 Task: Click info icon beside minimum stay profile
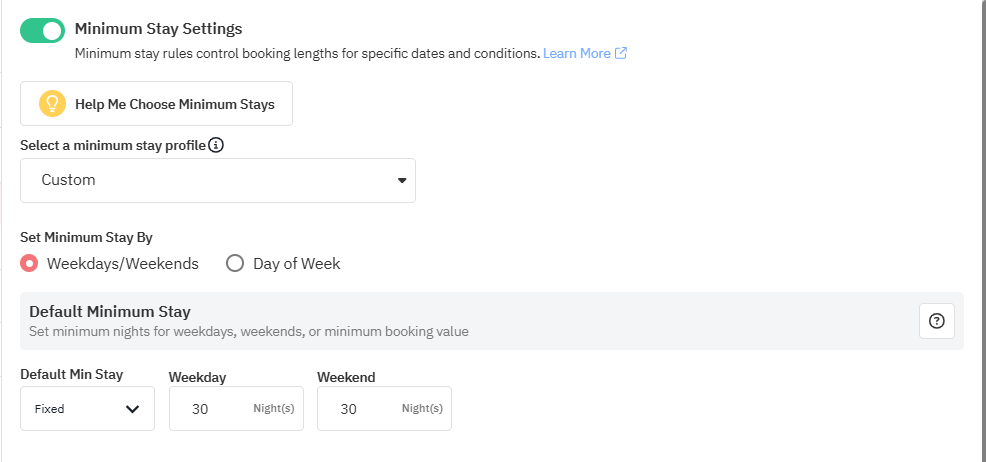[216, 145]
